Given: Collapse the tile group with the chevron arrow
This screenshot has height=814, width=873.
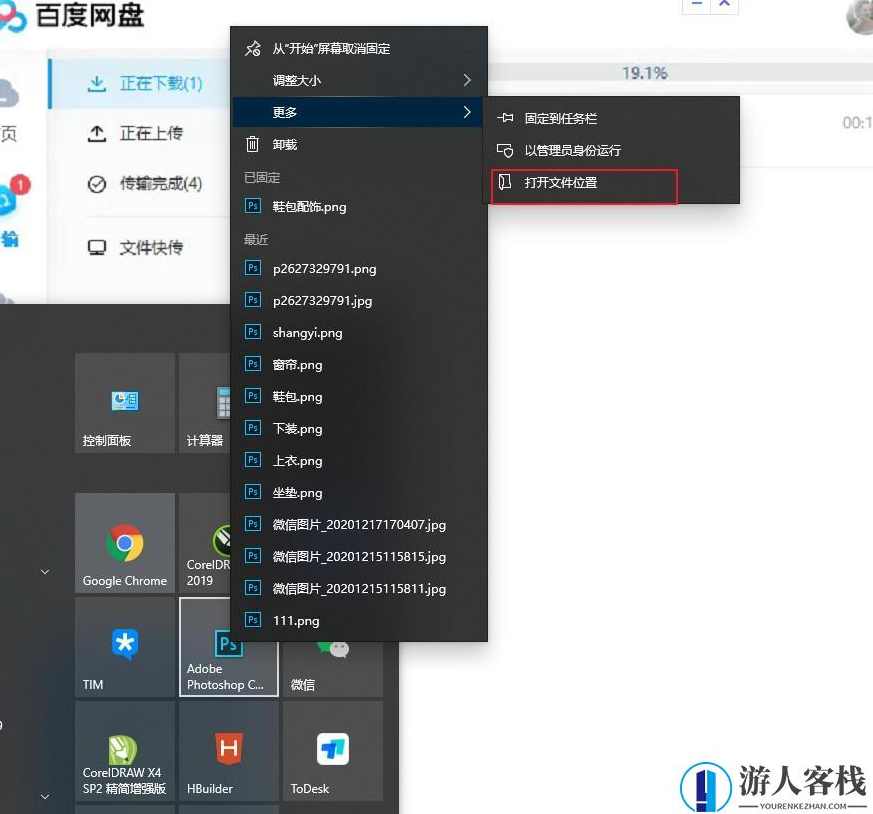Looking at the screenshot, I should tap(44, 571).
